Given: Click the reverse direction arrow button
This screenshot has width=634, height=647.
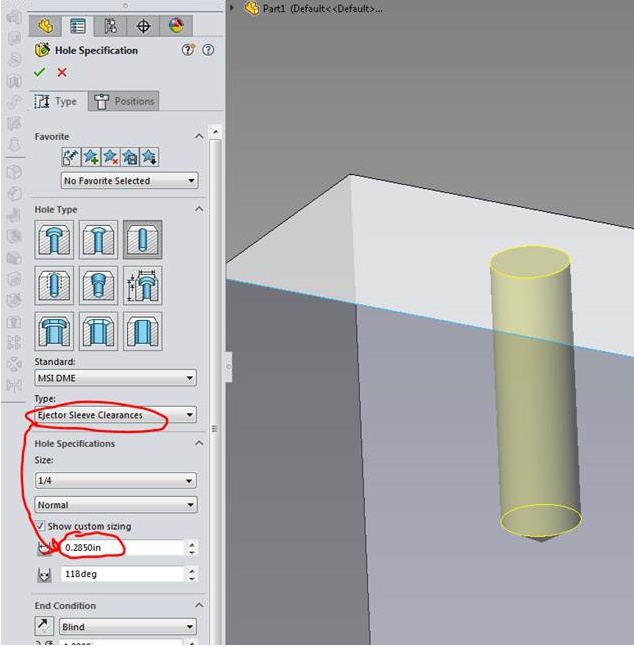Looking at the screenshot, I should tap(44, 626).
